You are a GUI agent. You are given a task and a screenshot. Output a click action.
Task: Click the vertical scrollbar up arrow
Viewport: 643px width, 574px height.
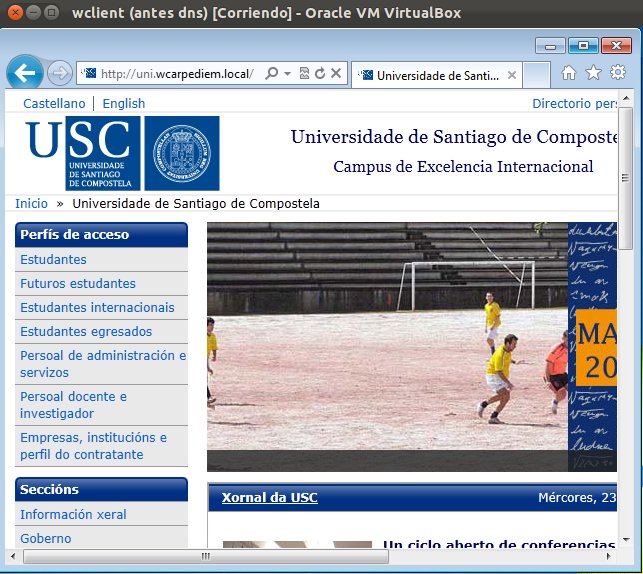(x=626, y=98)
